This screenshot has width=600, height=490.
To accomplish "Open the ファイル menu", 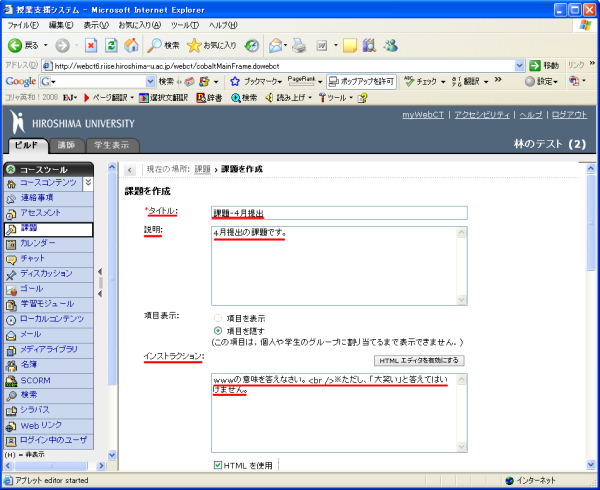I will [x=23, y=25].
